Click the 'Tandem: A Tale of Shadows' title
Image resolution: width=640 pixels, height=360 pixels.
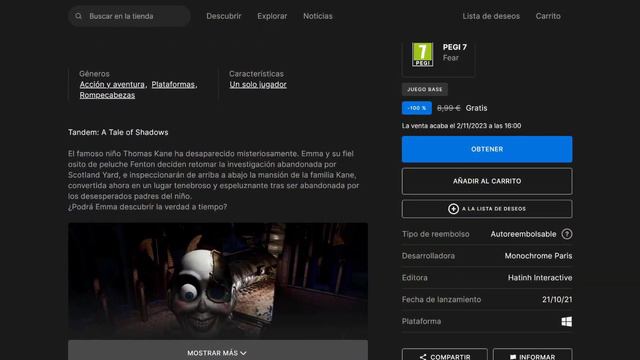(x=118, y=132)
